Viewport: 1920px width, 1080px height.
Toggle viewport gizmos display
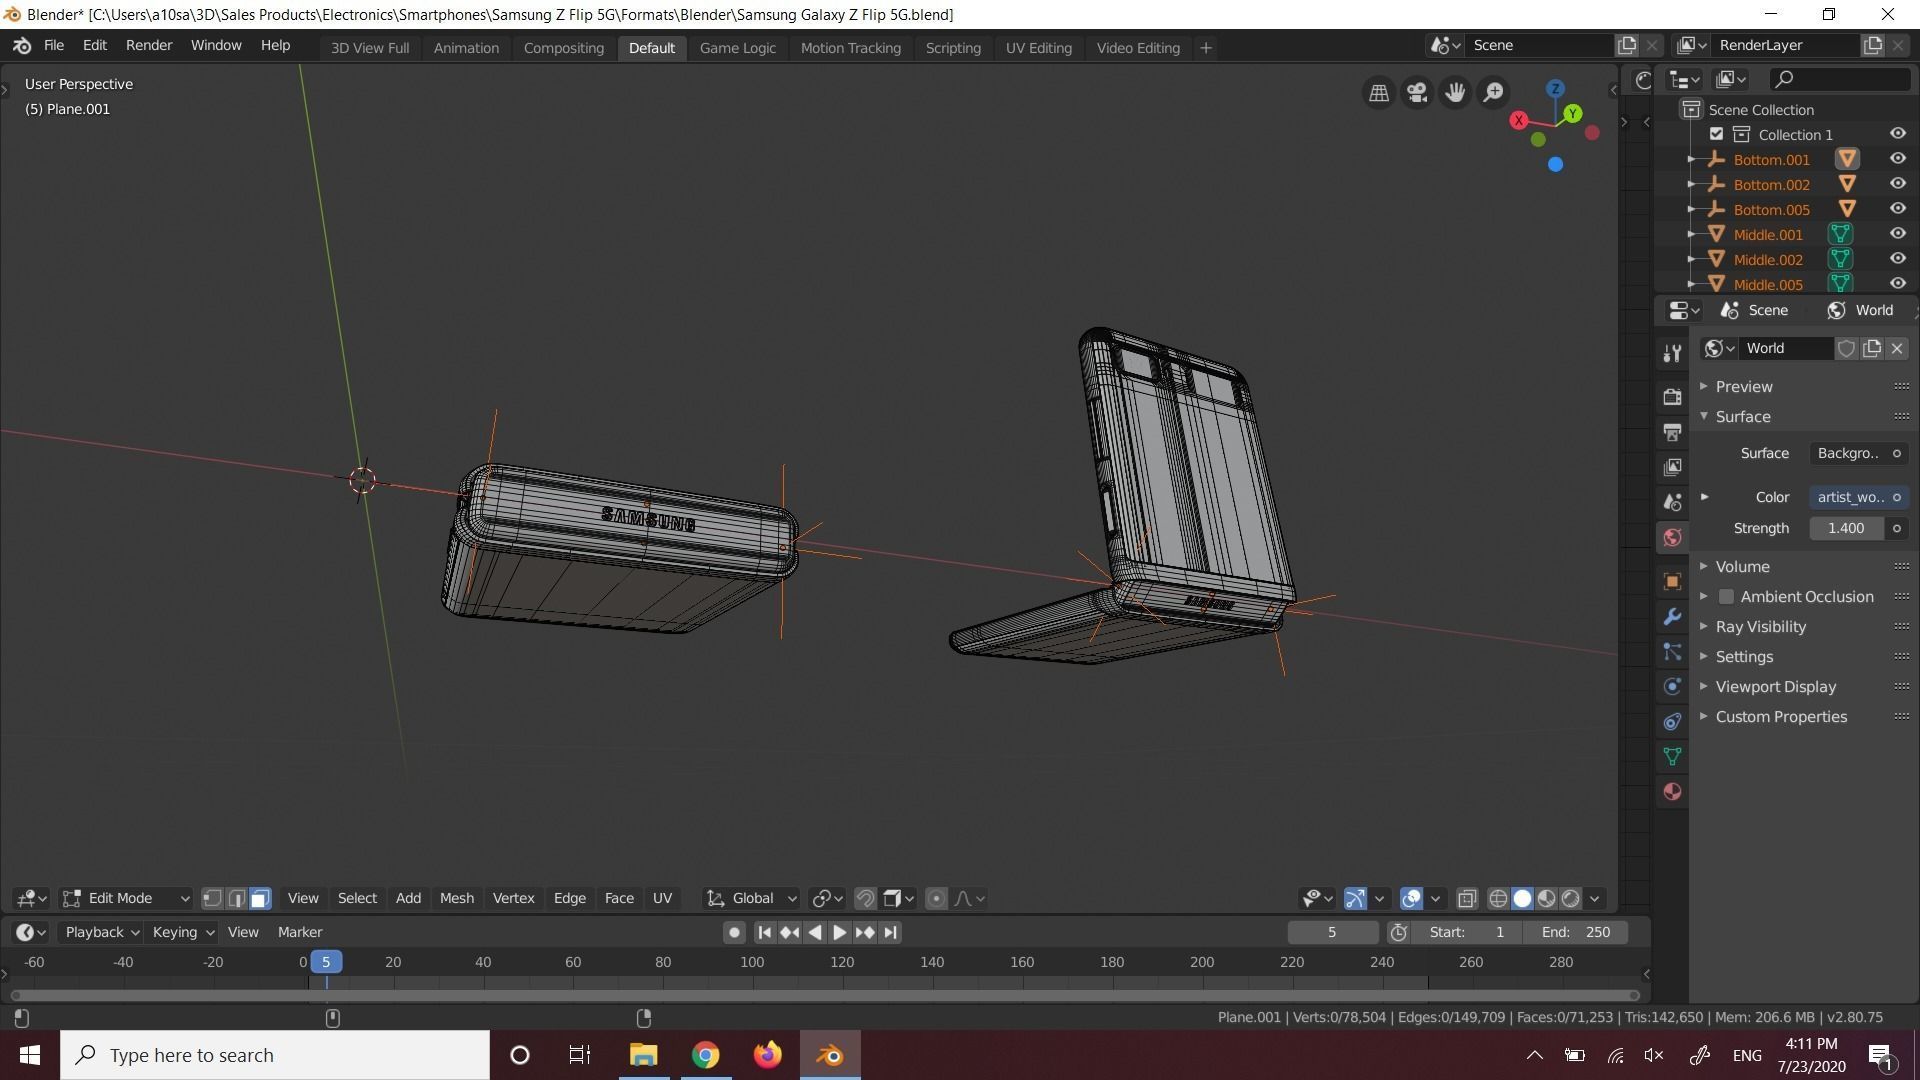[x=1355, y=898]
